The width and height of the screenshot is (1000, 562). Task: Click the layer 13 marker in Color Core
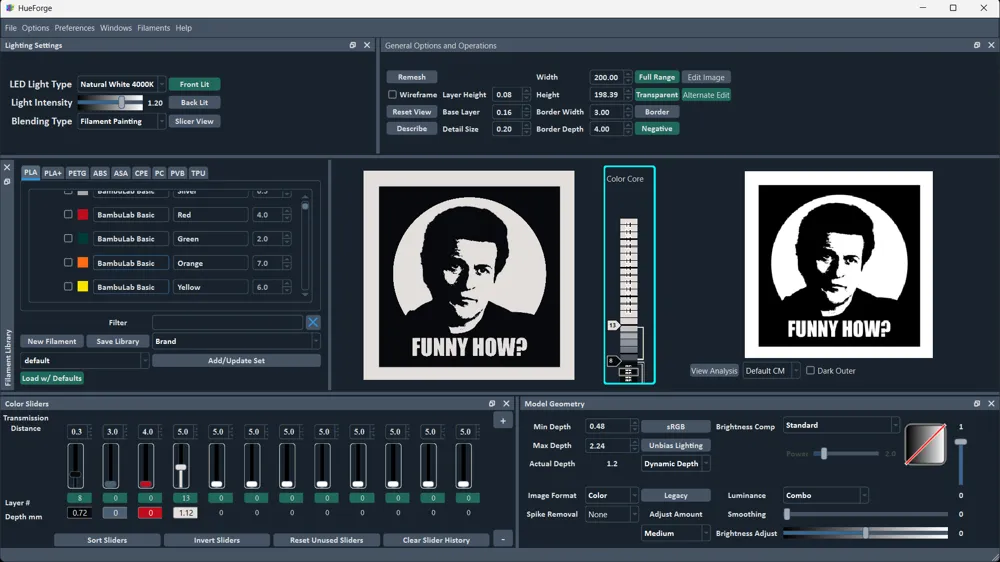coord(613,325)
